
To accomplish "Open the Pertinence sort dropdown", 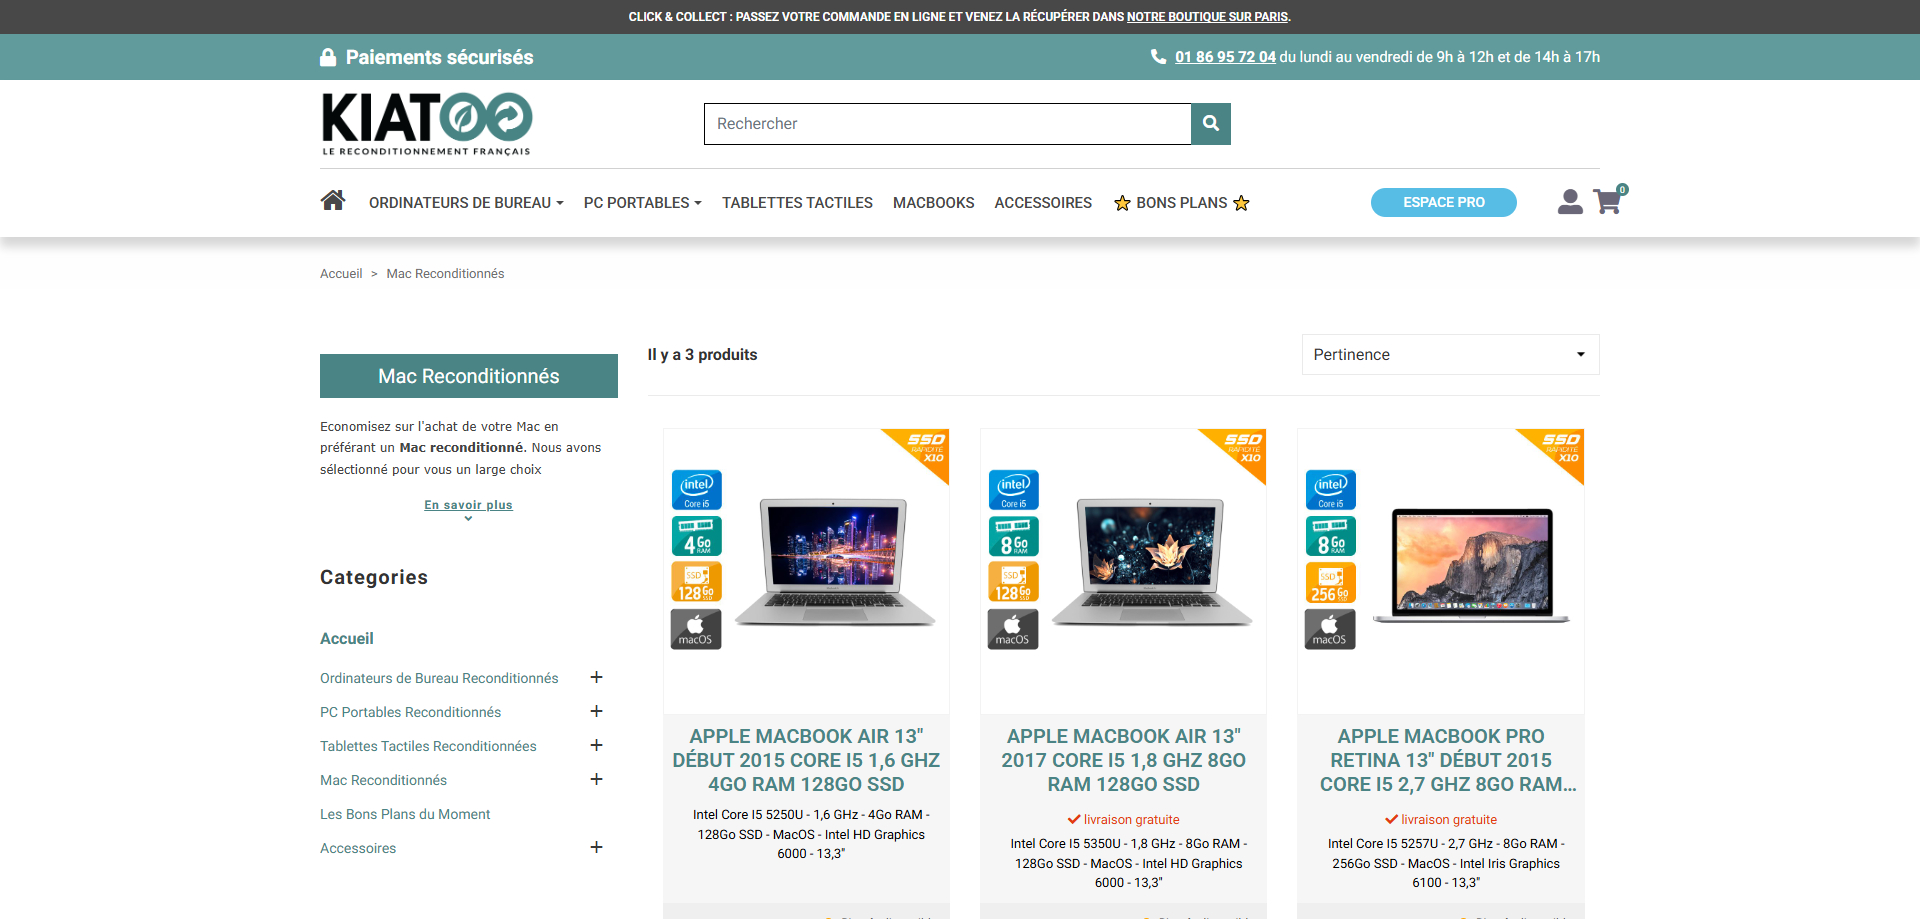I will pos(1450,355).
